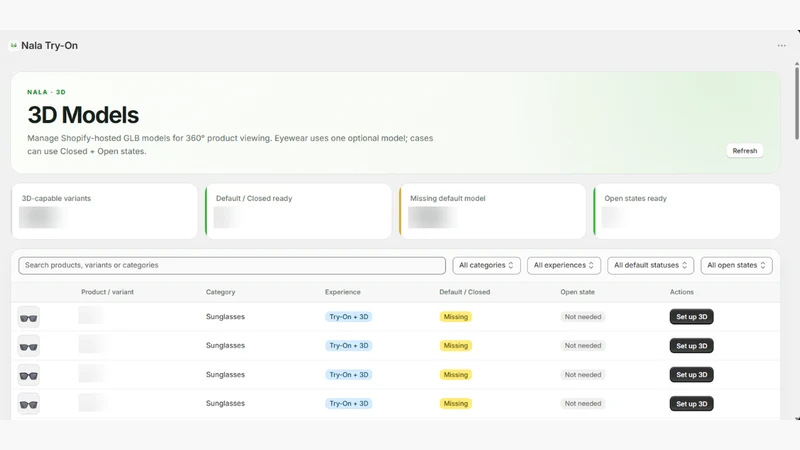The height and width of the screenshot is (450, 800).
Task: Click the first row Try-On + 3D badge
Action: (x=348, y=317)
